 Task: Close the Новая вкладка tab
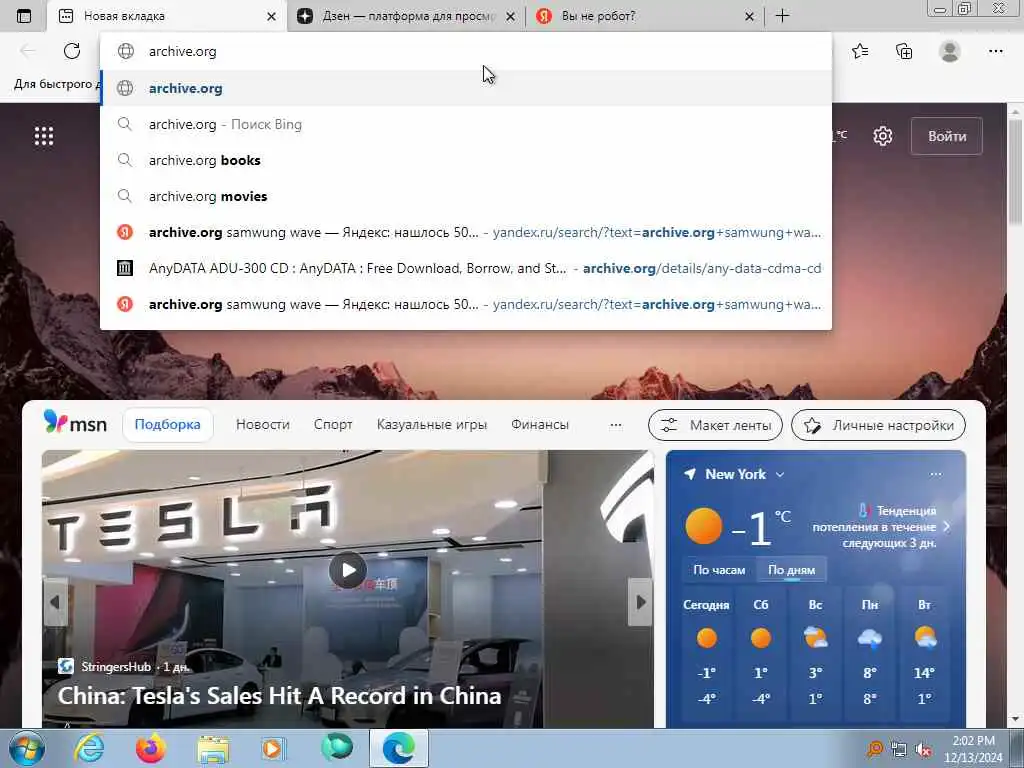click(272, 16)
